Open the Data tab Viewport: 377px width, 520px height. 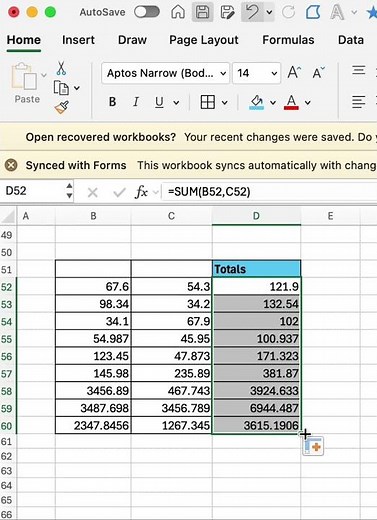tap(351, 40)
